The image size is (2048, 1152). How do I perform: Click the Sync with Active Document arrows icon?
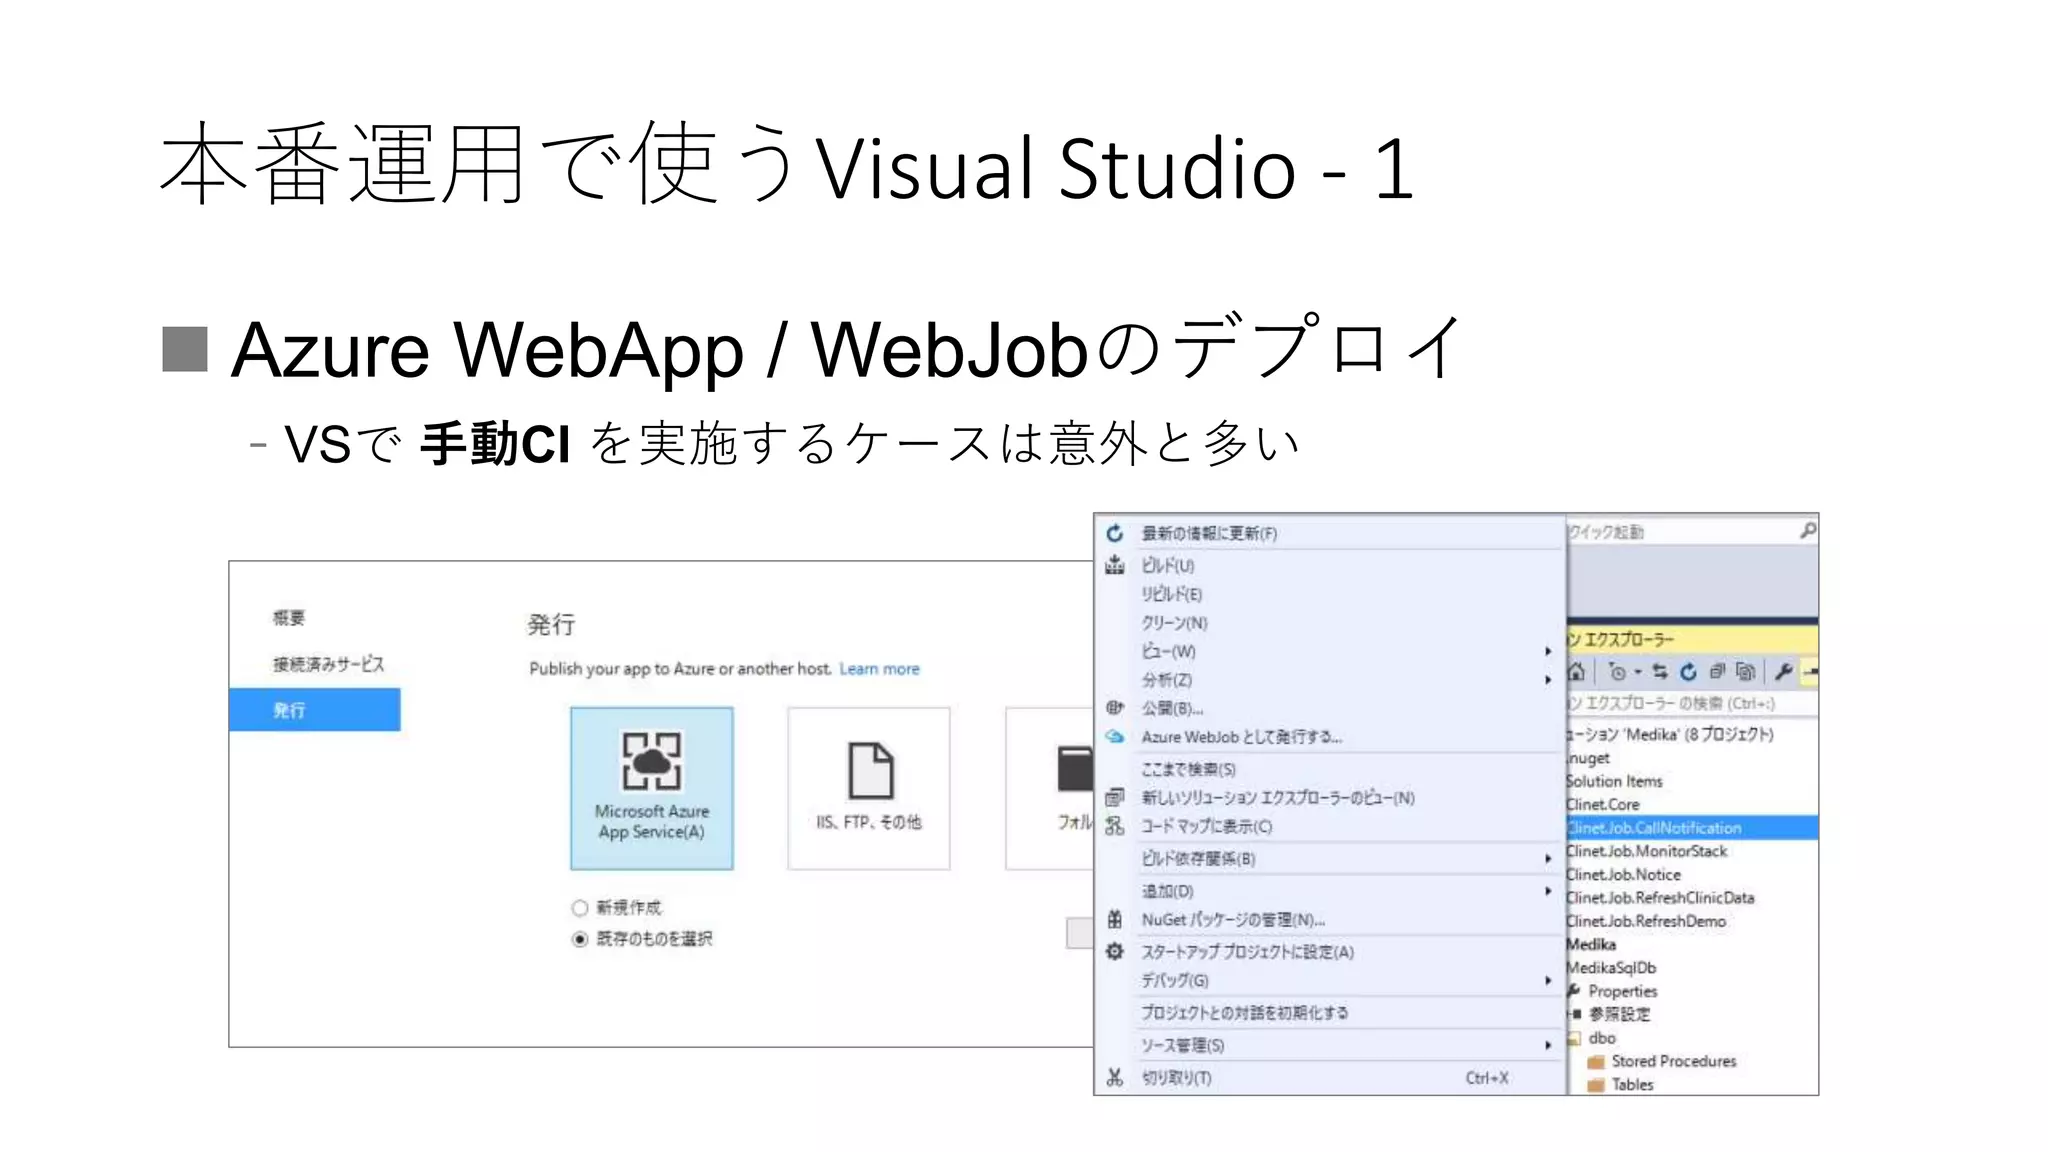1660,671
